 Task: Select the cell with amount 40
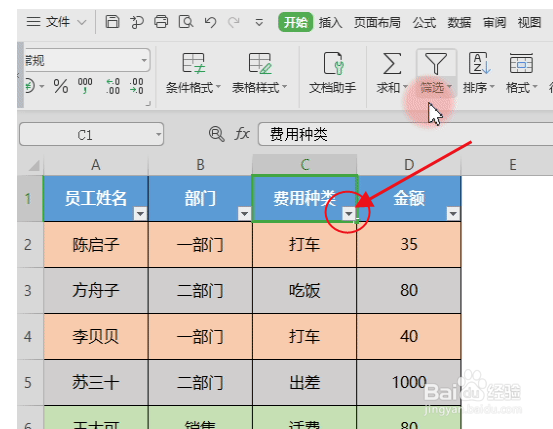click(409, 337)
